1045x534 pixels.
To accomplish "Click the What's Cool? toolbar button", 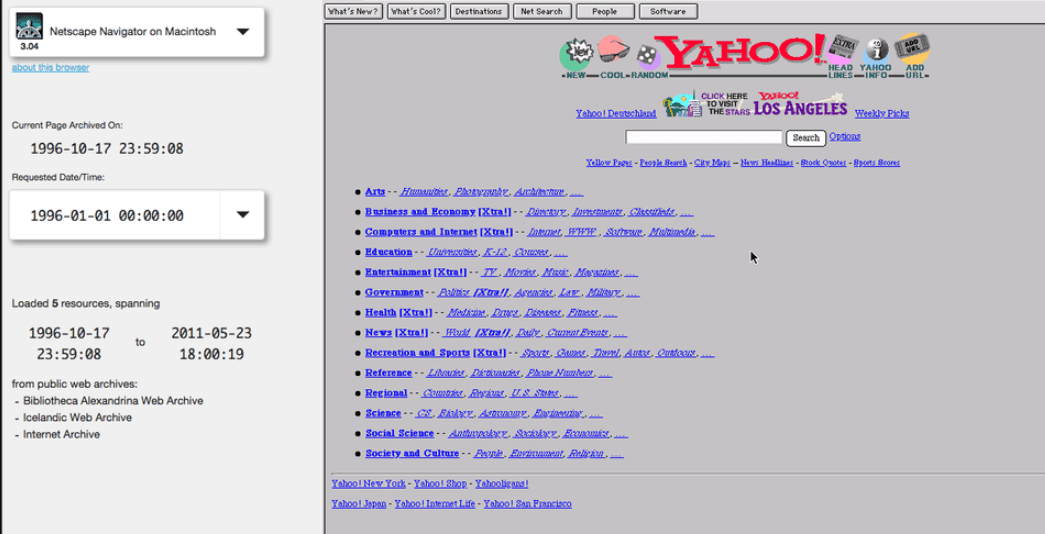I will click(x=417, y=11).
